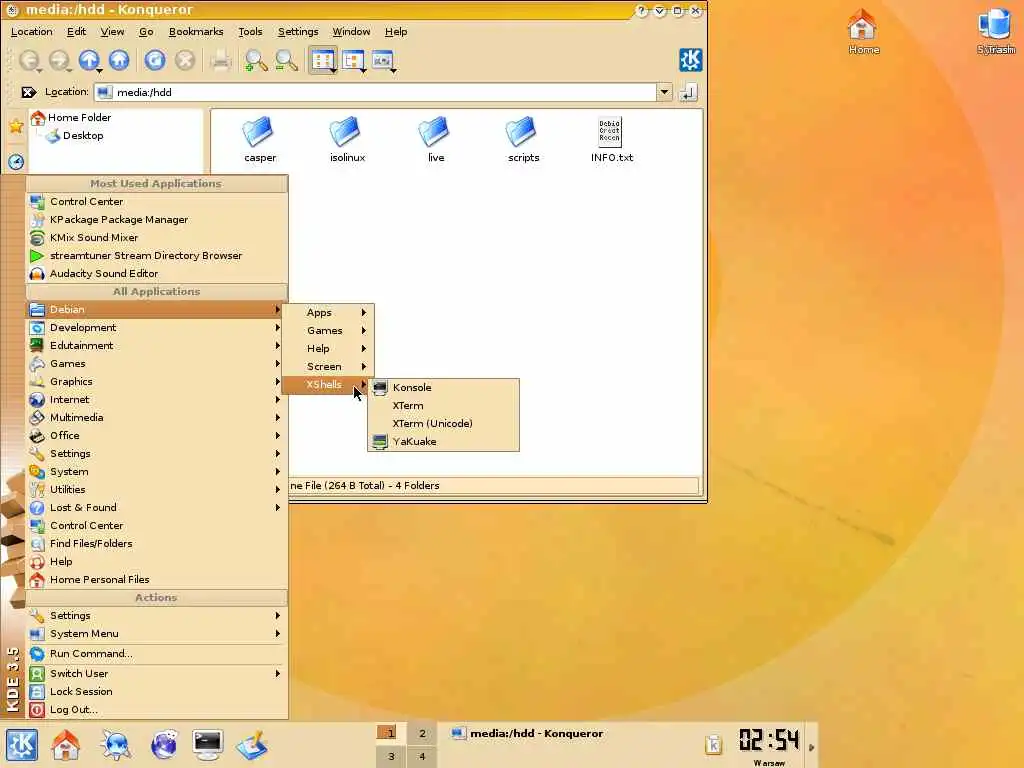The height and width of the screenshot is (768, 1024).
Task: Zoom out with the magnifier minus icon
Action: (286, 61)
